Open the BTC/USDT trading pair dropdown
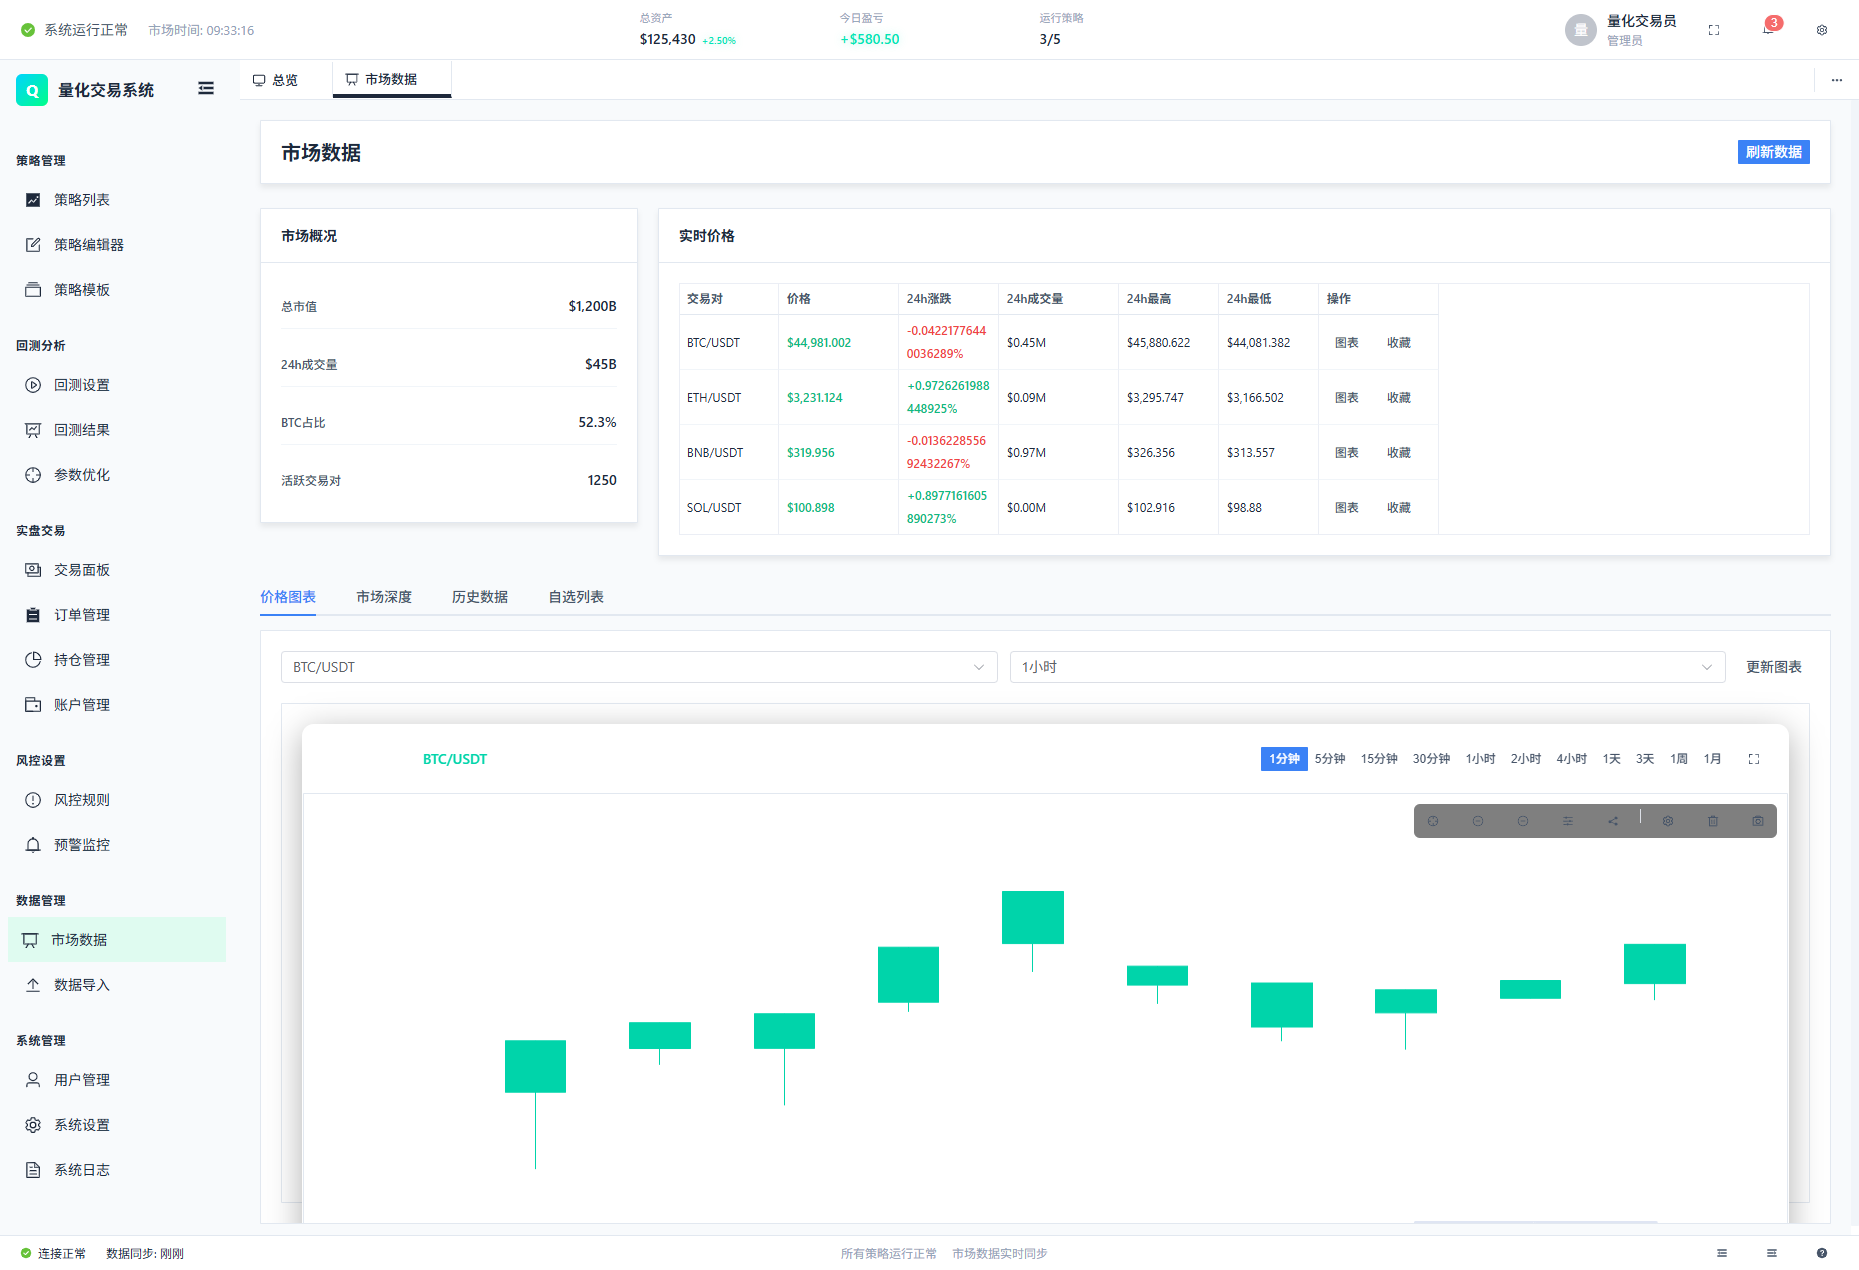This screenshot has height=1270, width=1859. point(639,667)
